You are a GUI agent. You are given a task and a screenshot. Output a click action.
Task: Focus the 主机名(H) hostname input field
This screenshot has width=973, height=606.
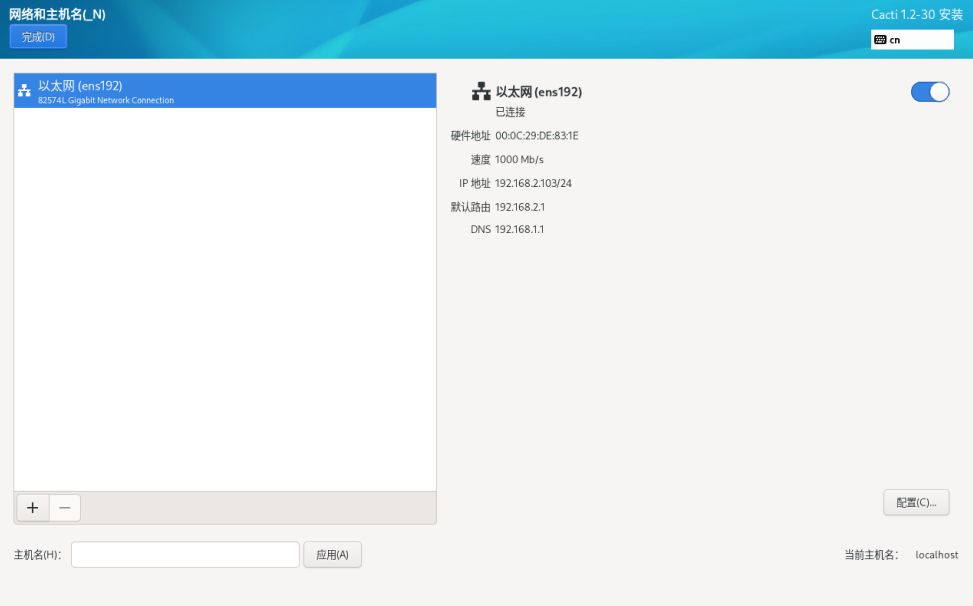pos(185,555)
